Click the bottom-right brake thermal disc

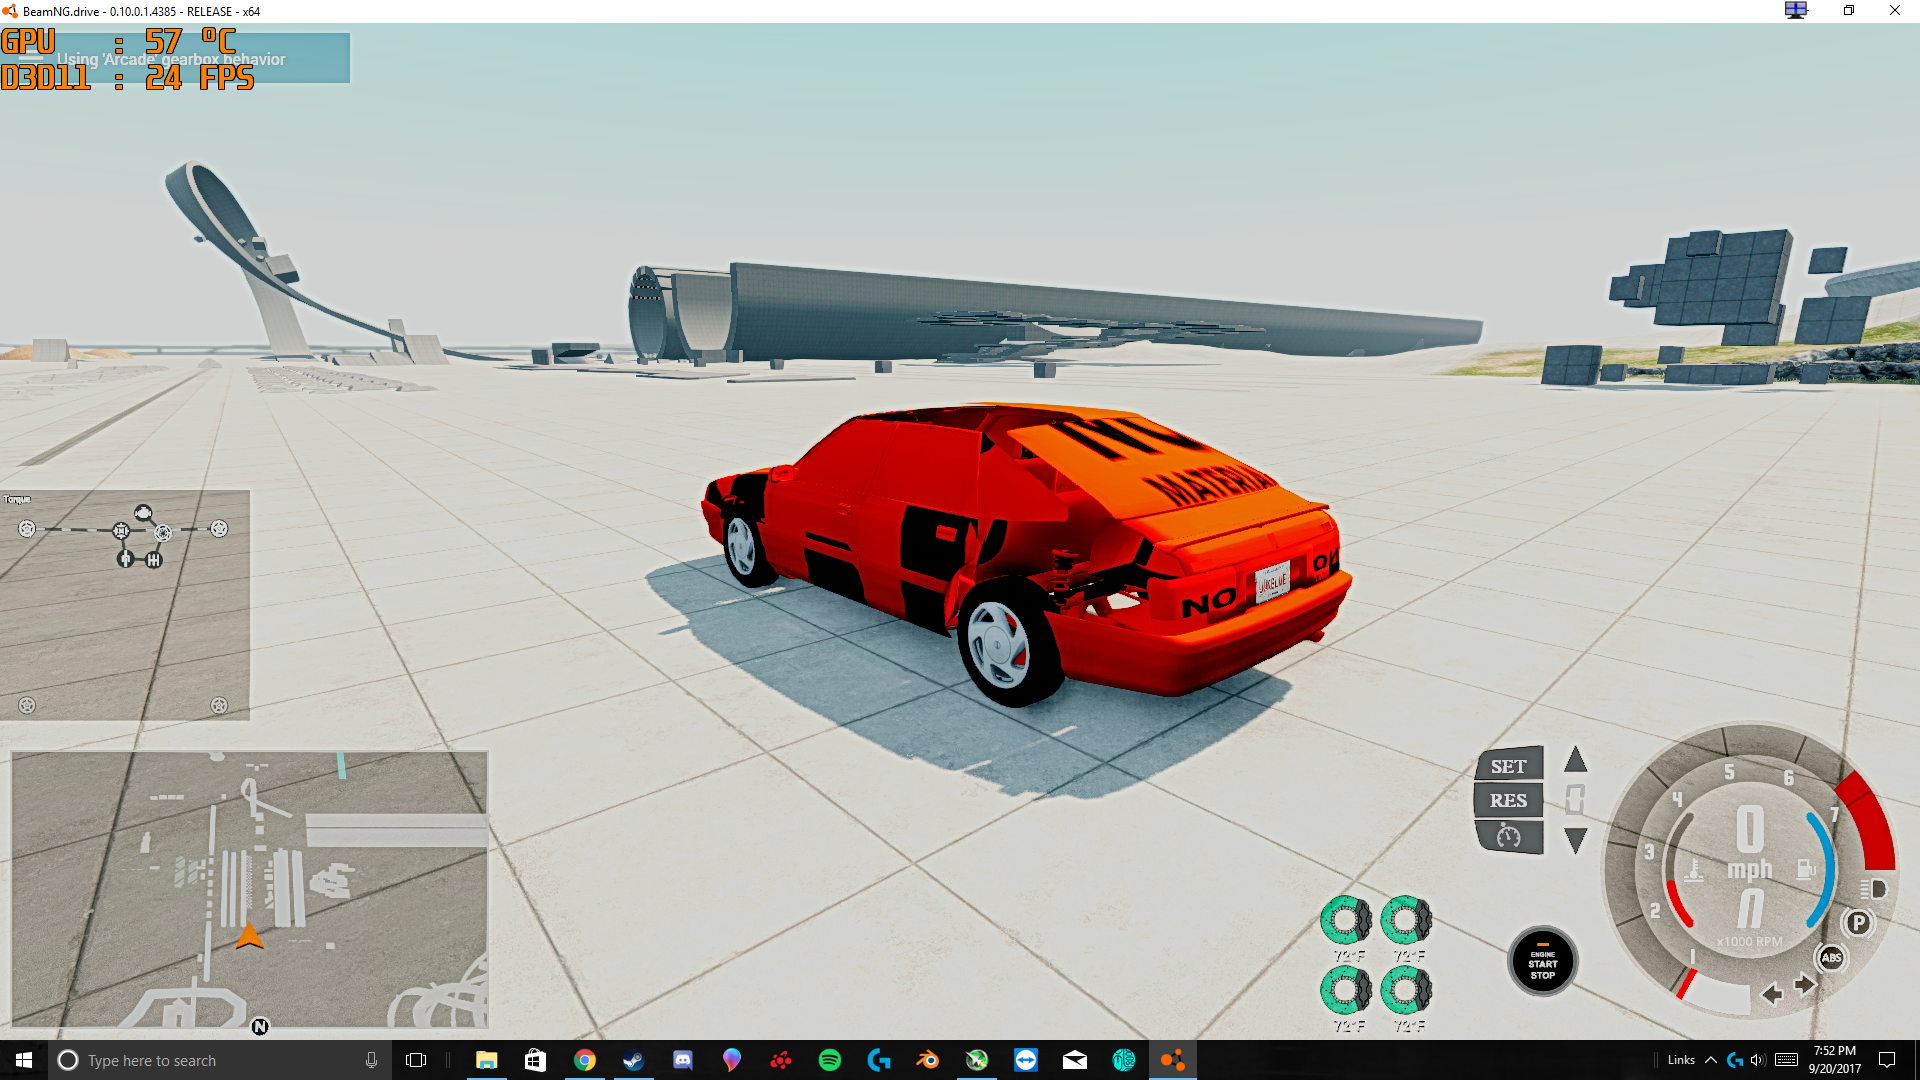coord(1406,990)
